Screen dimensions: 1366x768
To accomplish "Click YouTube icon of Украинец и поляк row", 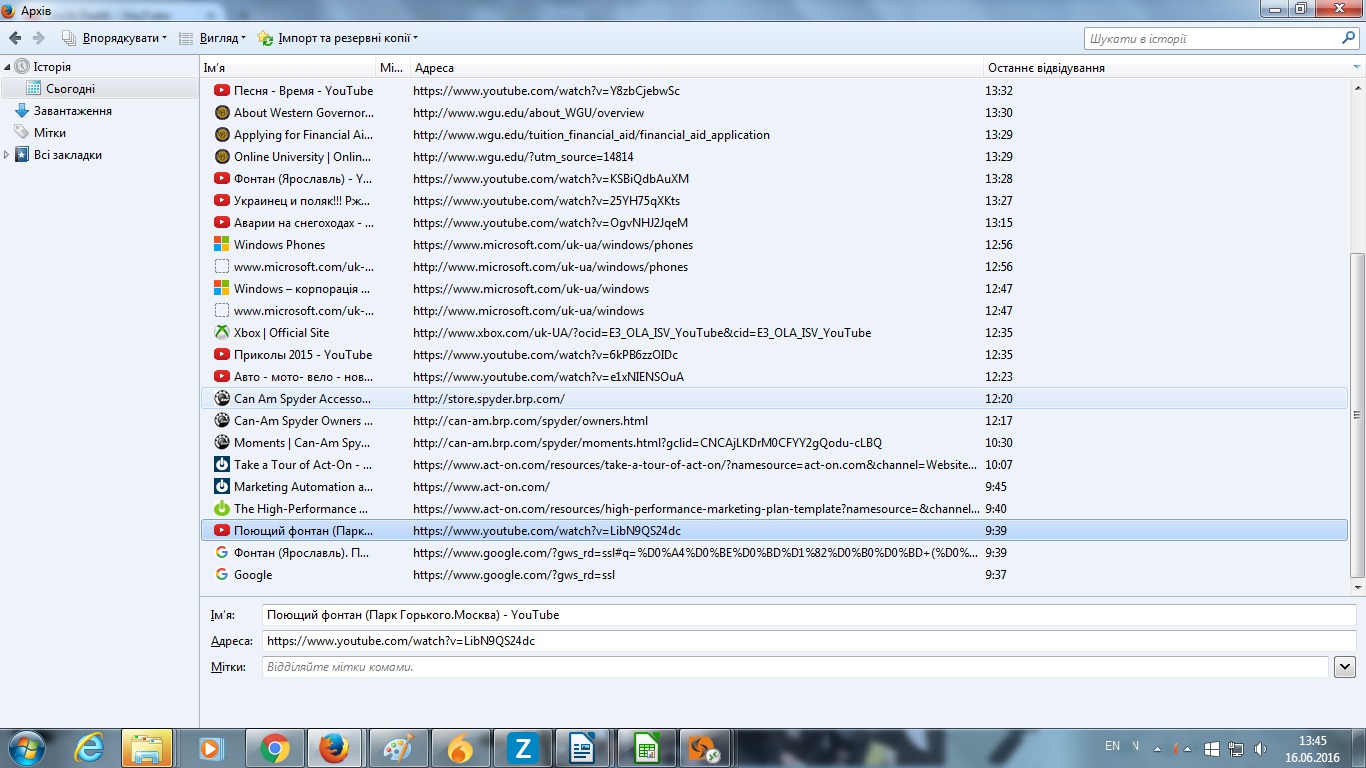I will 222,201.
